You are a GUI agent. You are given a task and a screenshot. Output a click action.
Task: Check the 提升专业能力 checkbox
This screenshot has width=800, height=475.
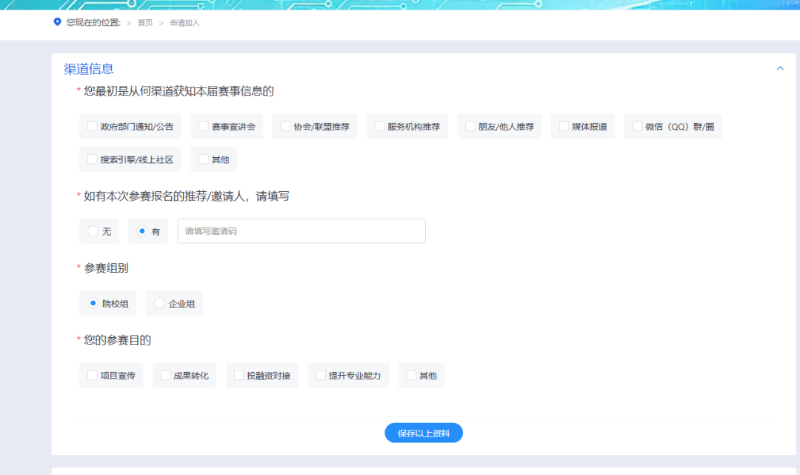(x=321, y=375)
